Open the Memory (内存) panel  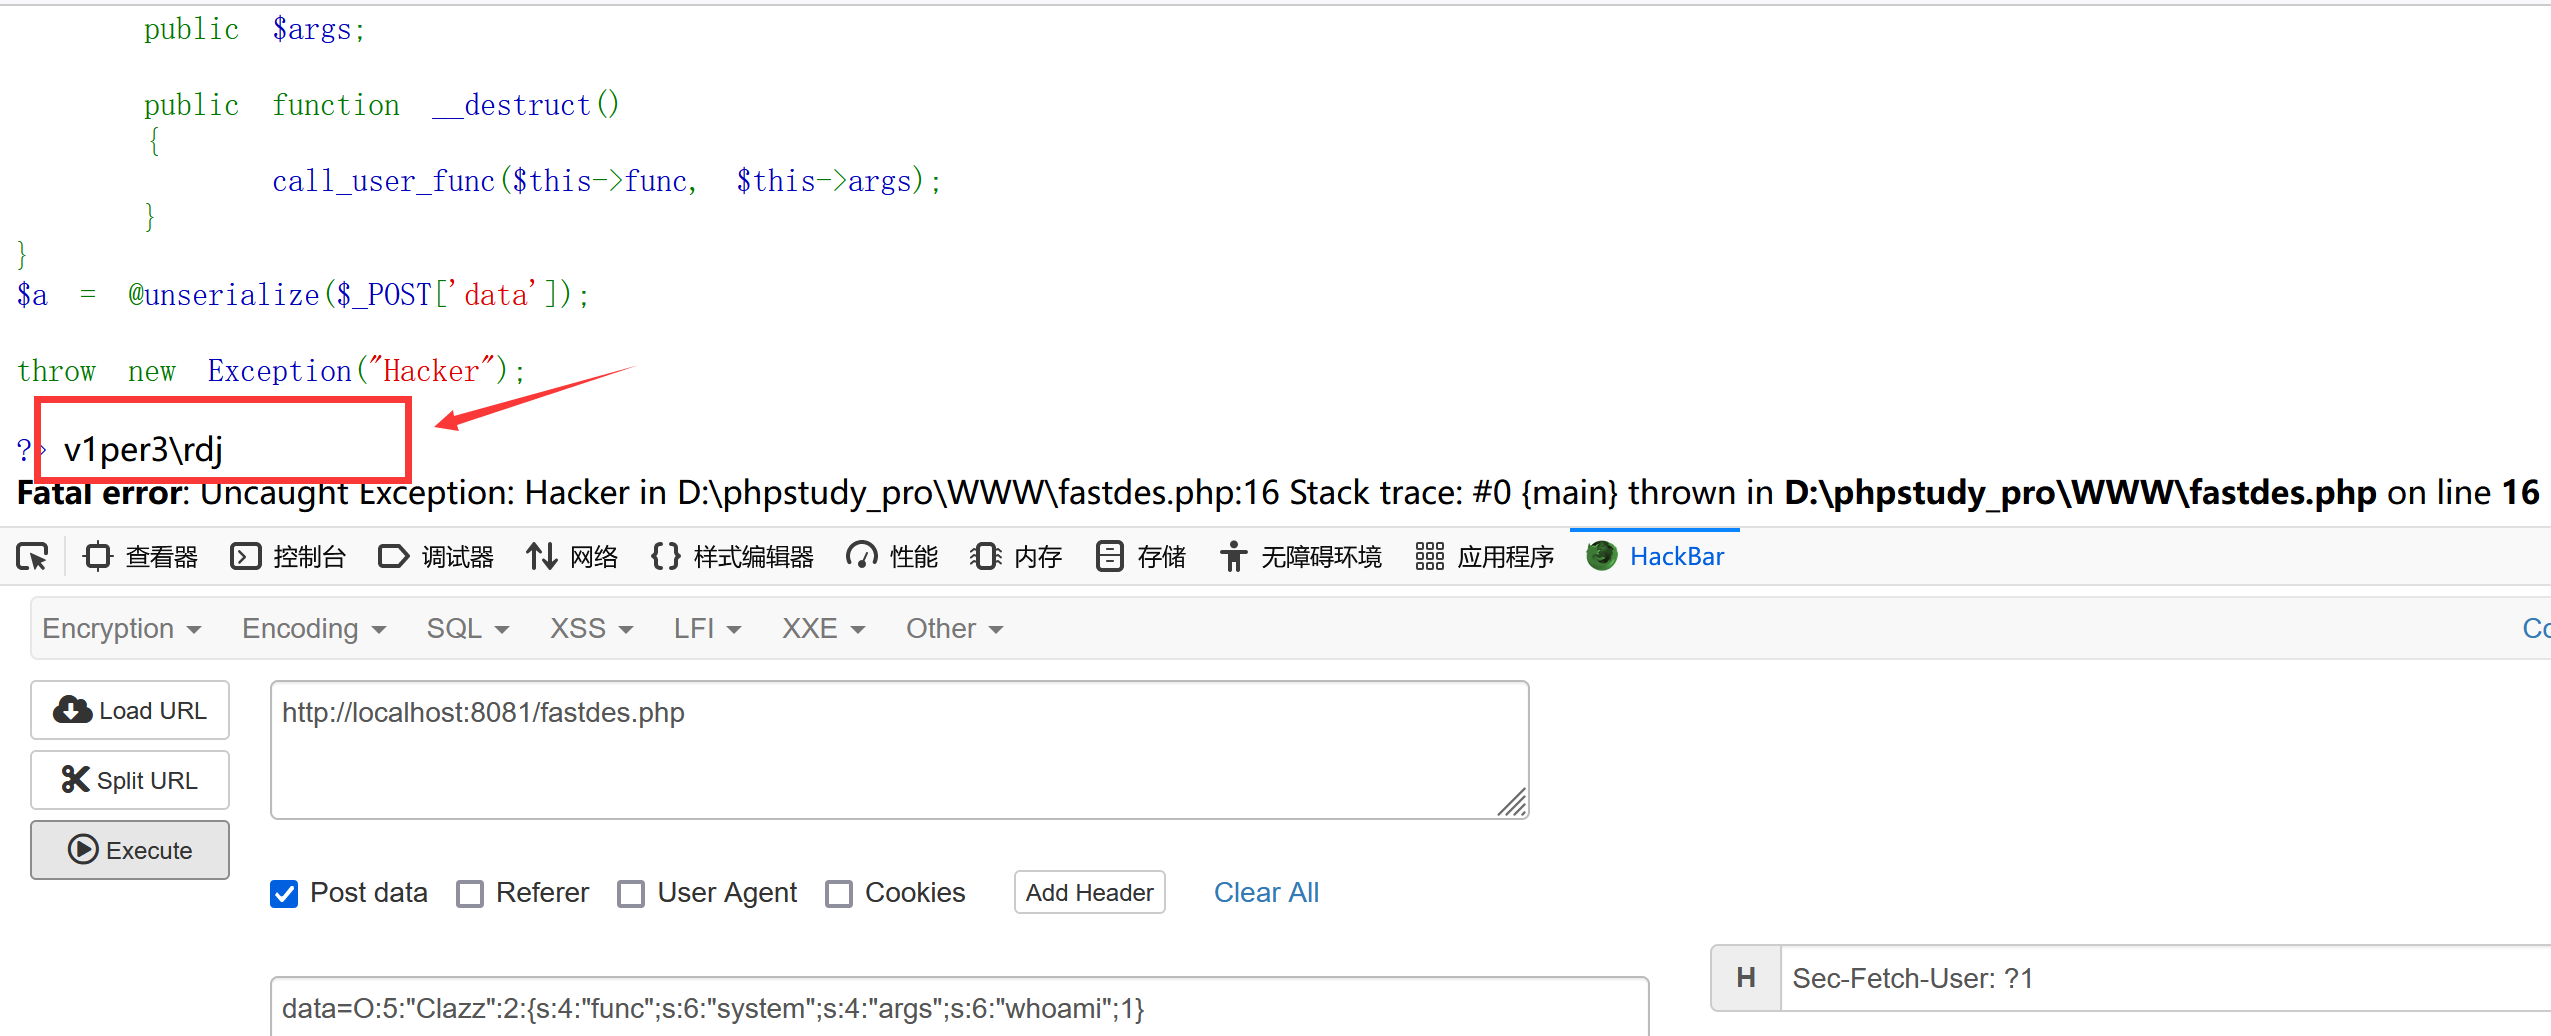1016,556
